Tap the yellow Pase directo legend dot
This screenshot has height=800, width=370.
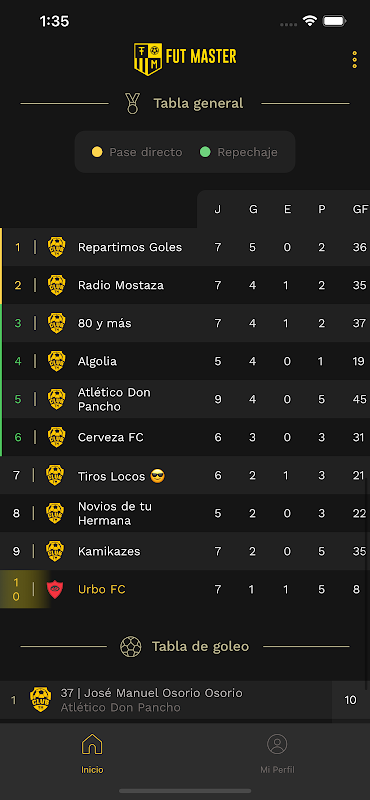coord(97,152)
